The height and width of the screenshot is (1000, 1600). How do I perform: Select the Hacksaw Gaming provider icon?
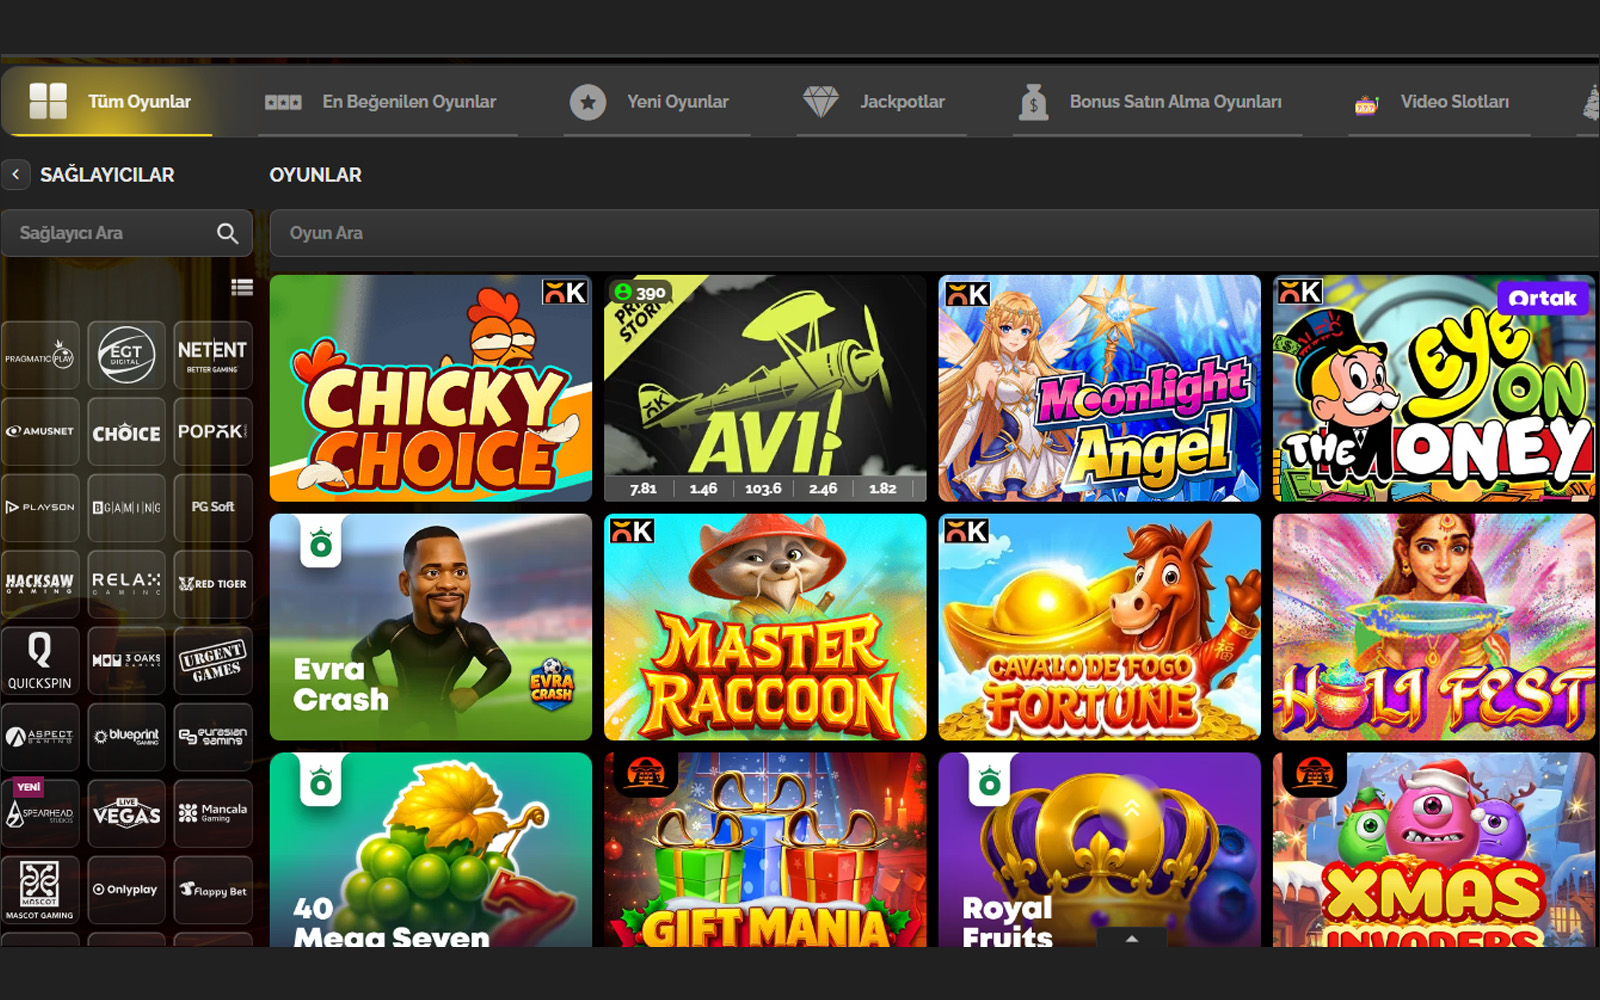[x=40, y=583]
